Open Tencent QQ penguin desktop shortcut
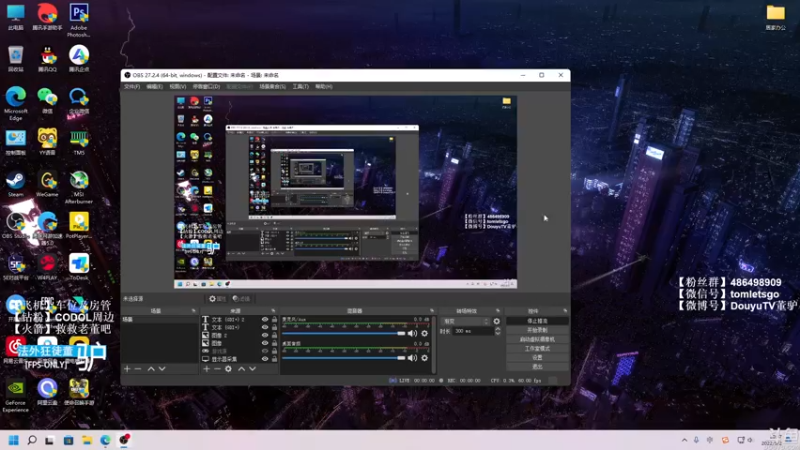 pos(47,59)
